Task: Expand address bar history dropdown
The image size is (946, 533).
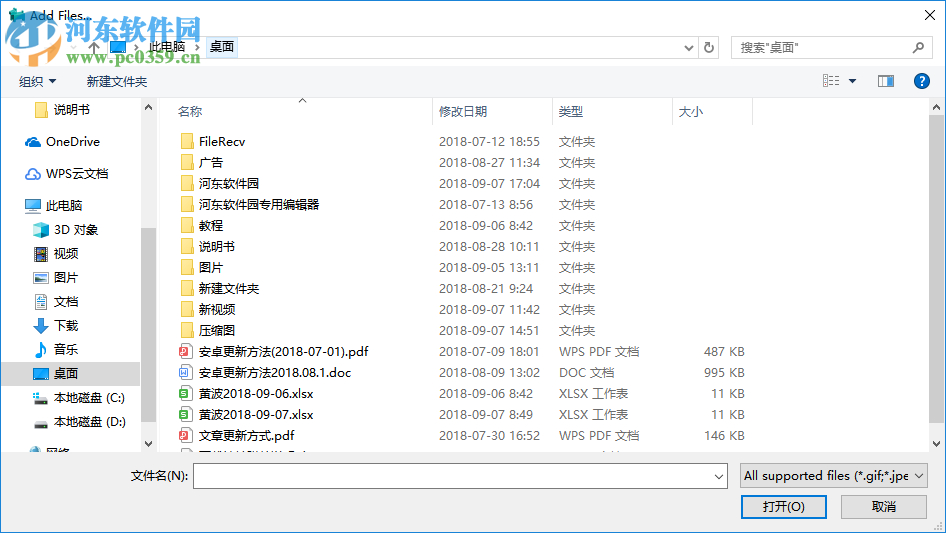Action: click(688, 48)
